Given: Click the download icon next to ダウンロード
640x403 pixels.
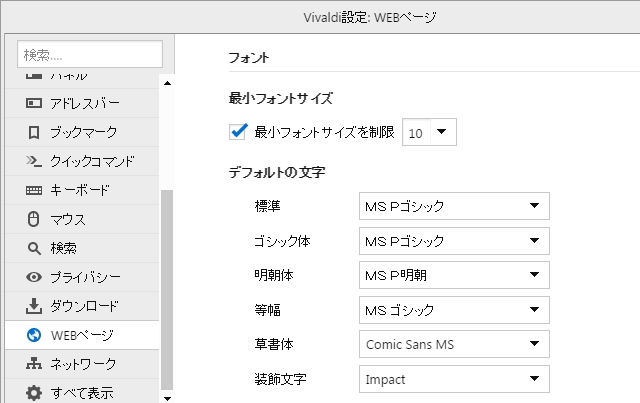Looking at the screenshot, I should pyautogui.click(x=33, y=306).
